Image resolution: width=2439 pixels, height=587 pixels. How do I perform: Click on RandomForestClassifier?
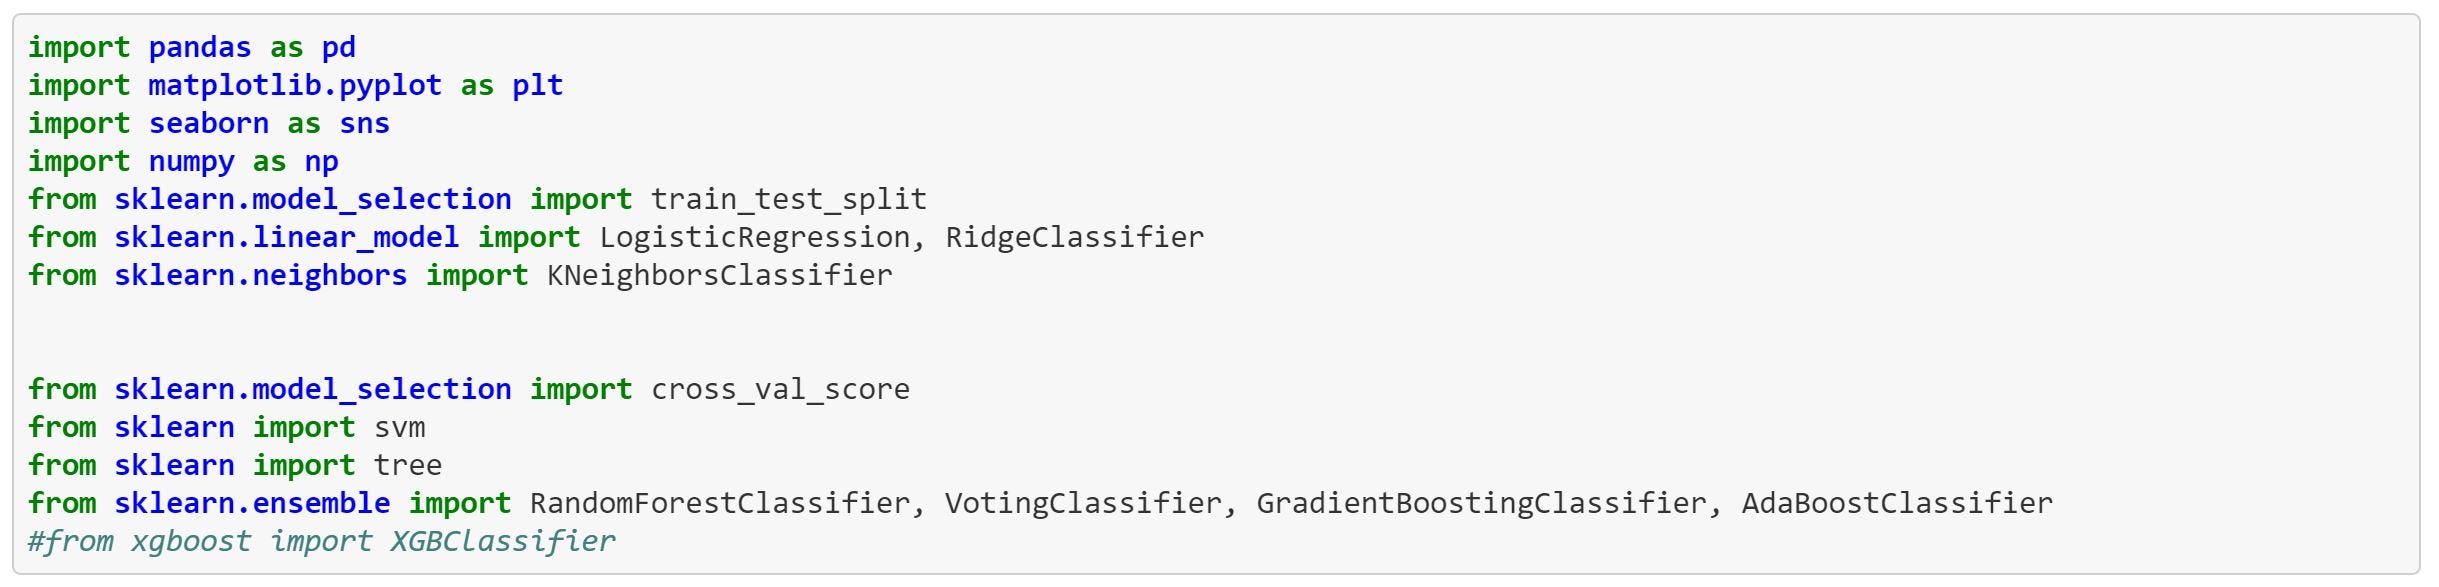click(719, 504)
